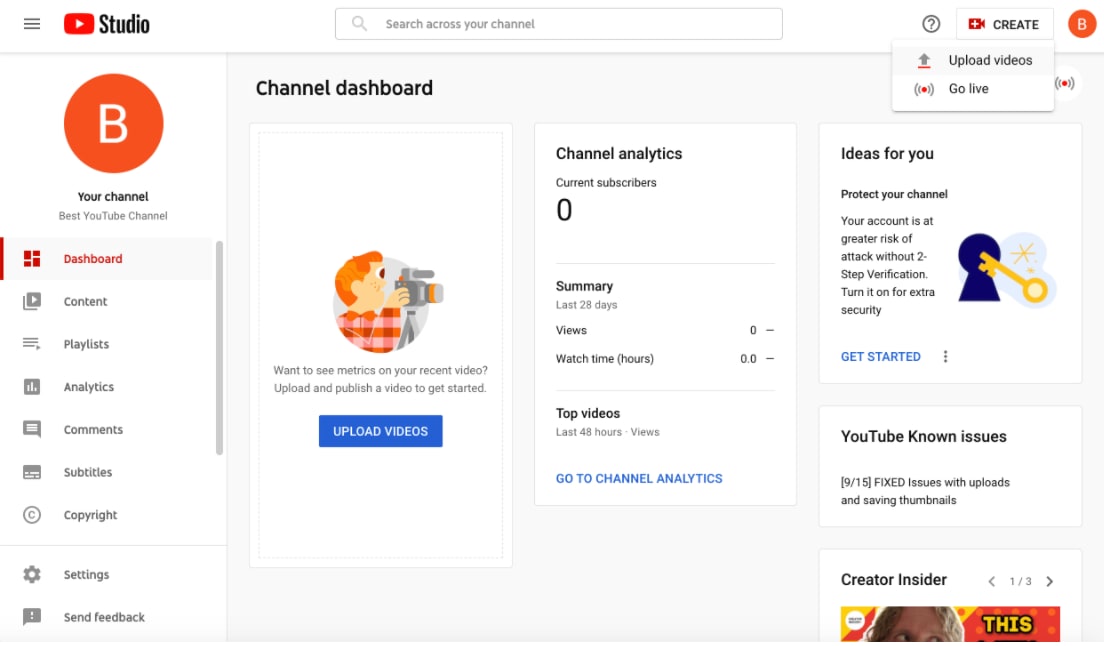Click 'Best YouTube Channel' name text
Screen dimensions: 1104x646
pyautogui.click(x=113, y=216)
